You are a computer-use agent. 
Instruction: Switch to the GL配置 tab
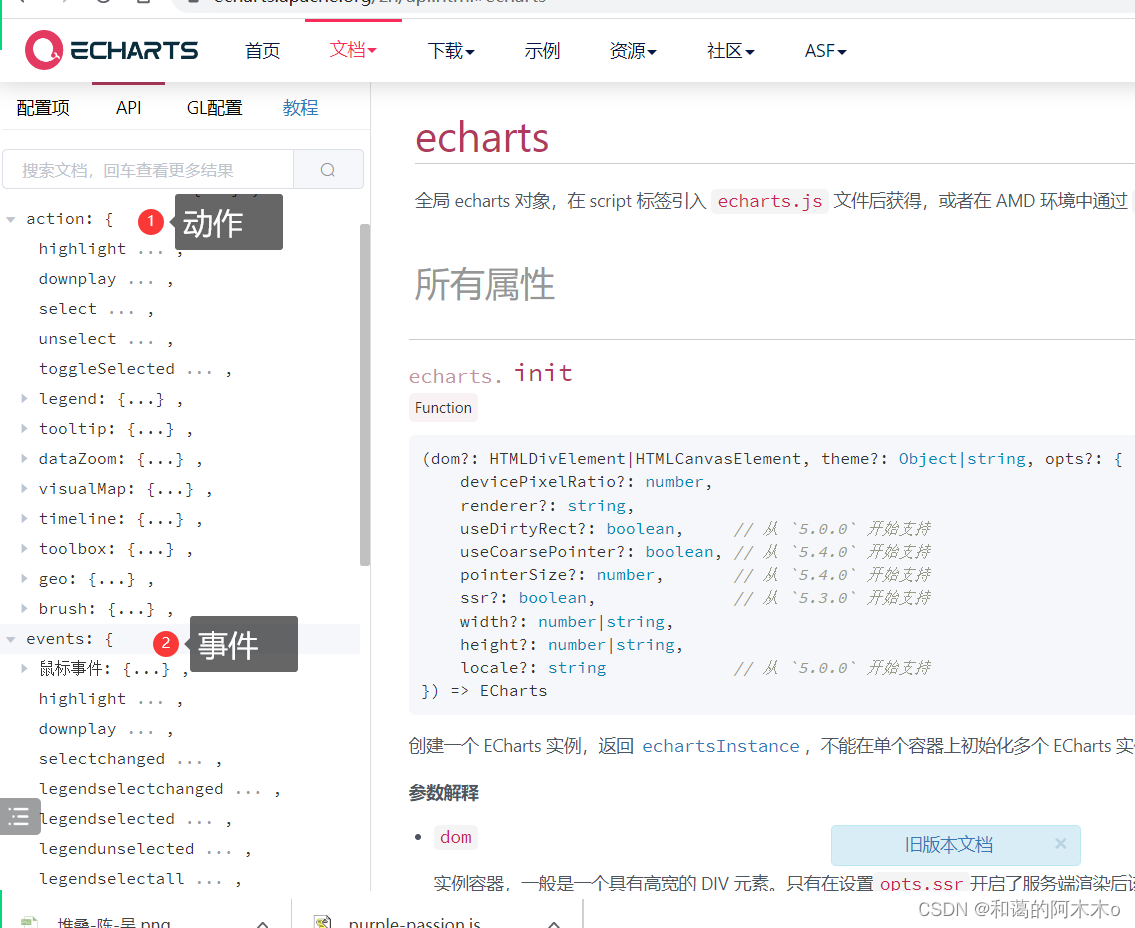[214, 108]
